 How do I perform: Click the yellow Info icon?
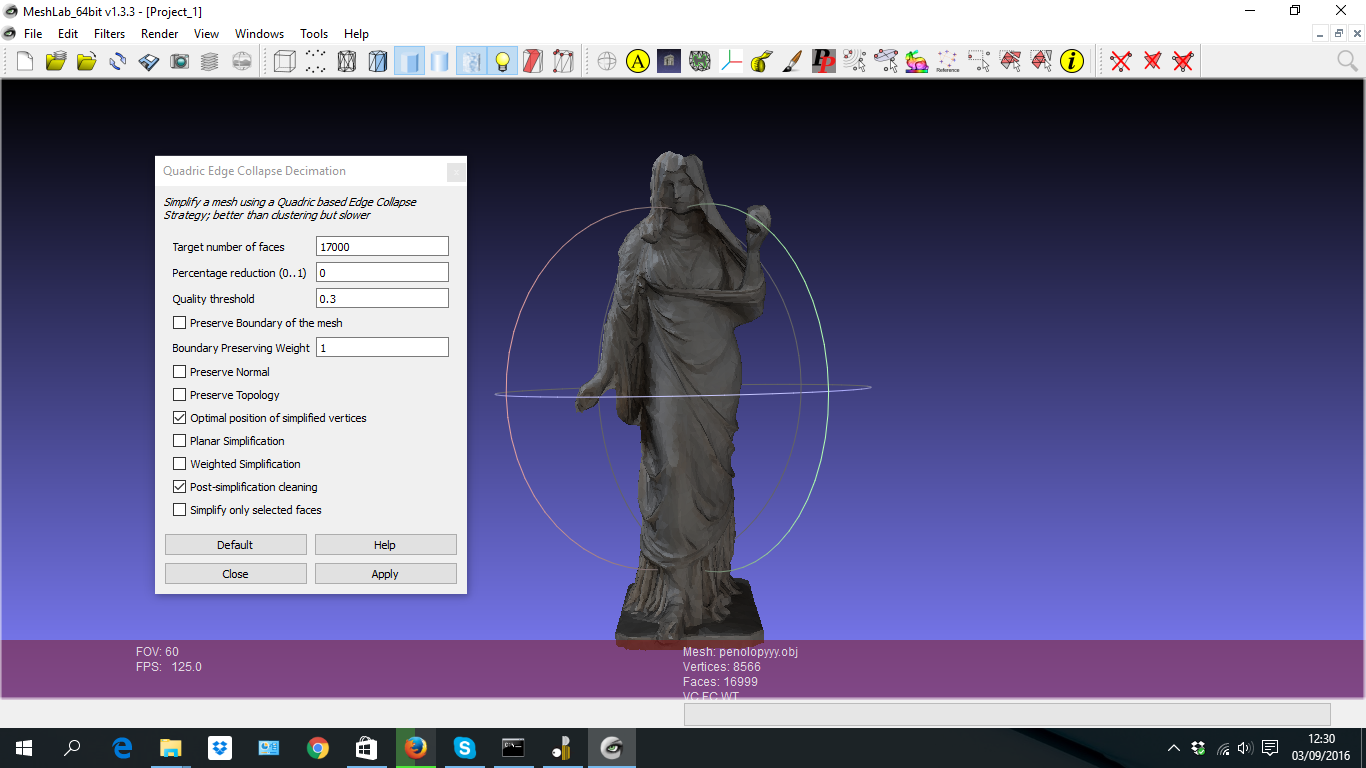pos(1072,62)
